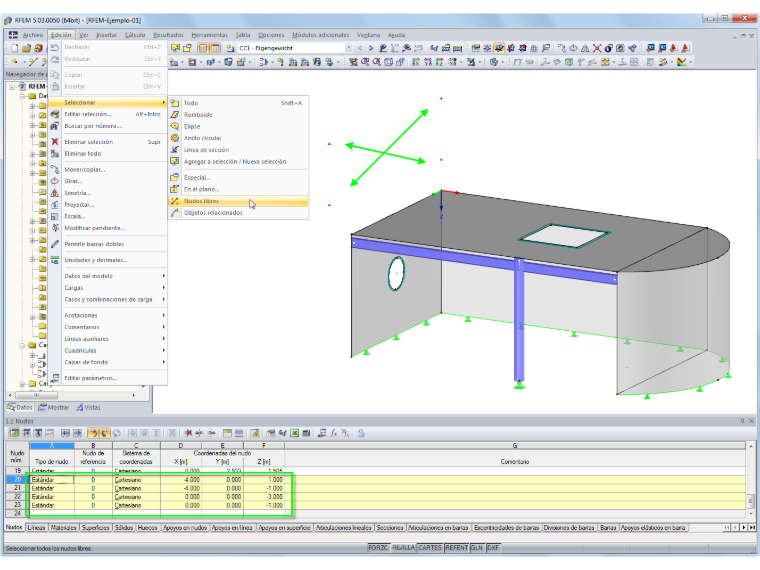Expand 'Casos y combinaciones de carga' submenu
760x570 pixels.
(x=108, y=300)
